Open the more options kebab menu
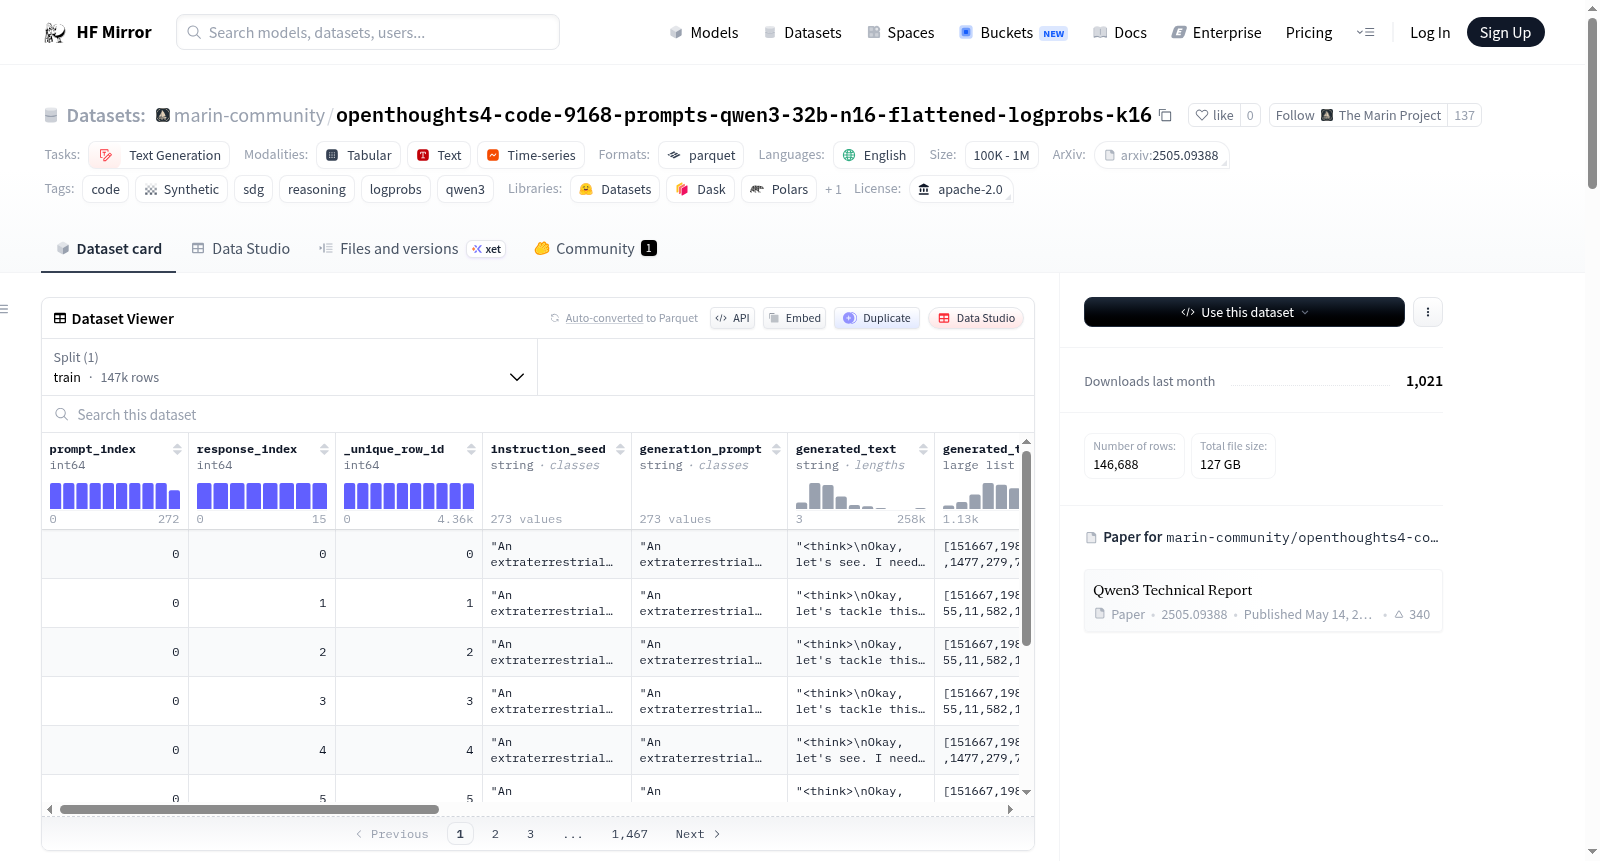 tap(1428, 312)
